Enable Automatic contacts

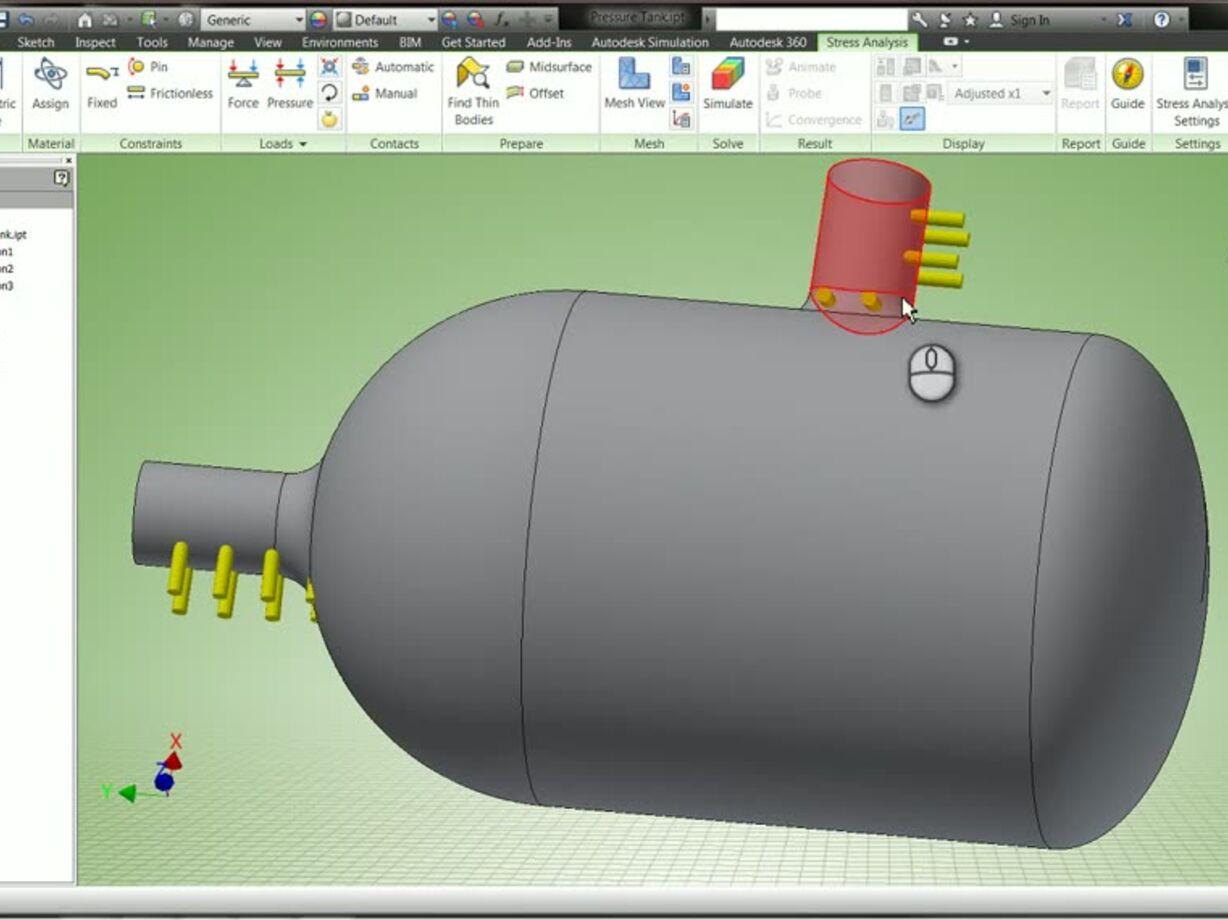(x=394, y=67)
